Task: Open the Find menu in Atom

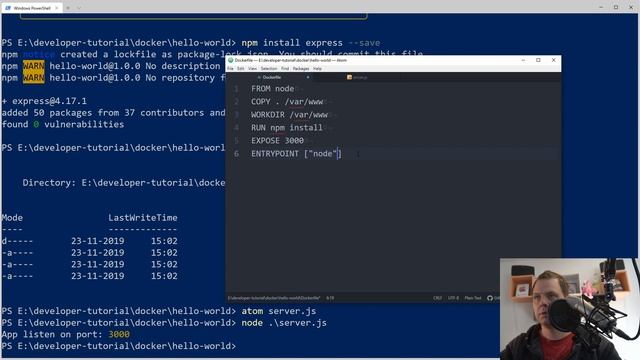Action: (285, 69)
